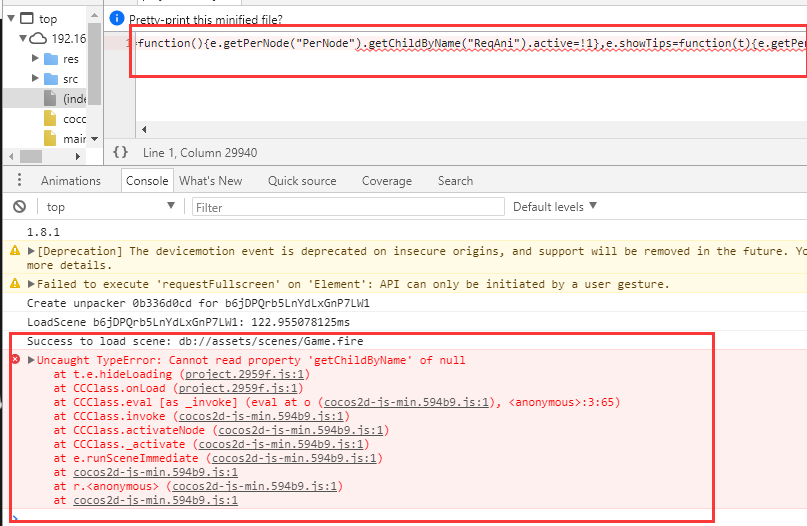The width and height of the screenshot is (807, 526).
Task: Expand the Uncaught TypeError message
Action: (x=31, y=360)
